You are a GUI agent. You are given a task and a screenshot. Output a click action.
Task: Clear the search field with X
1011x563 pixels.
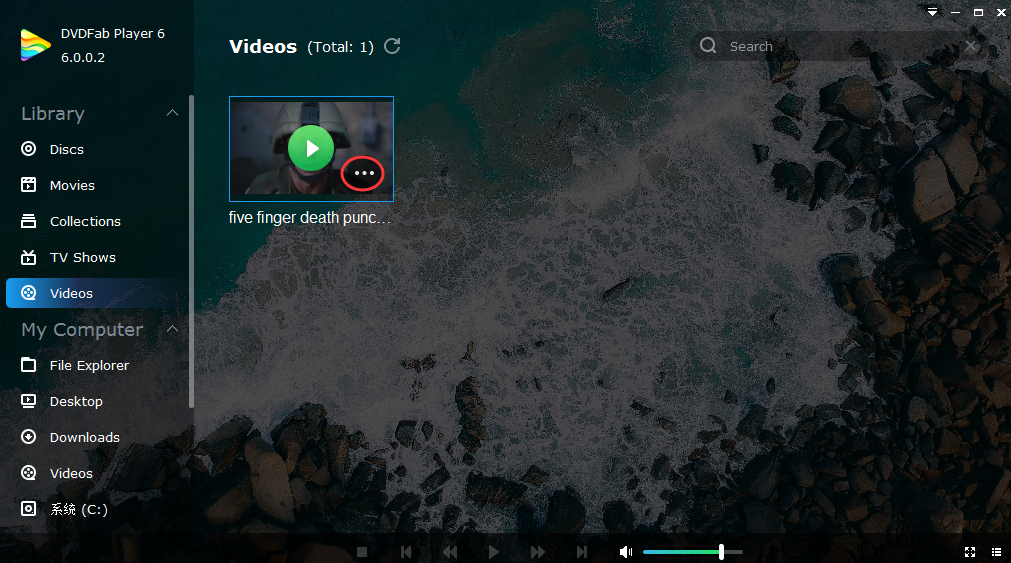(x=970, y=46)
